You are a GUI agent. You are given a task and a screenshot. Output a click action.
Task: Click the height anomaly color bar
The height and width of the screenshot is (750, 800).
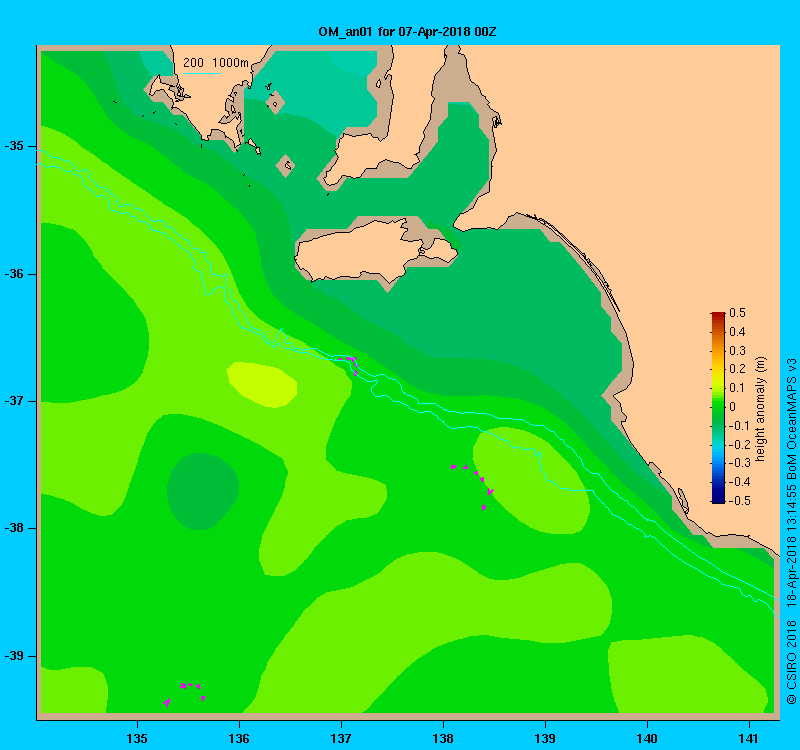tap(718, 407)
